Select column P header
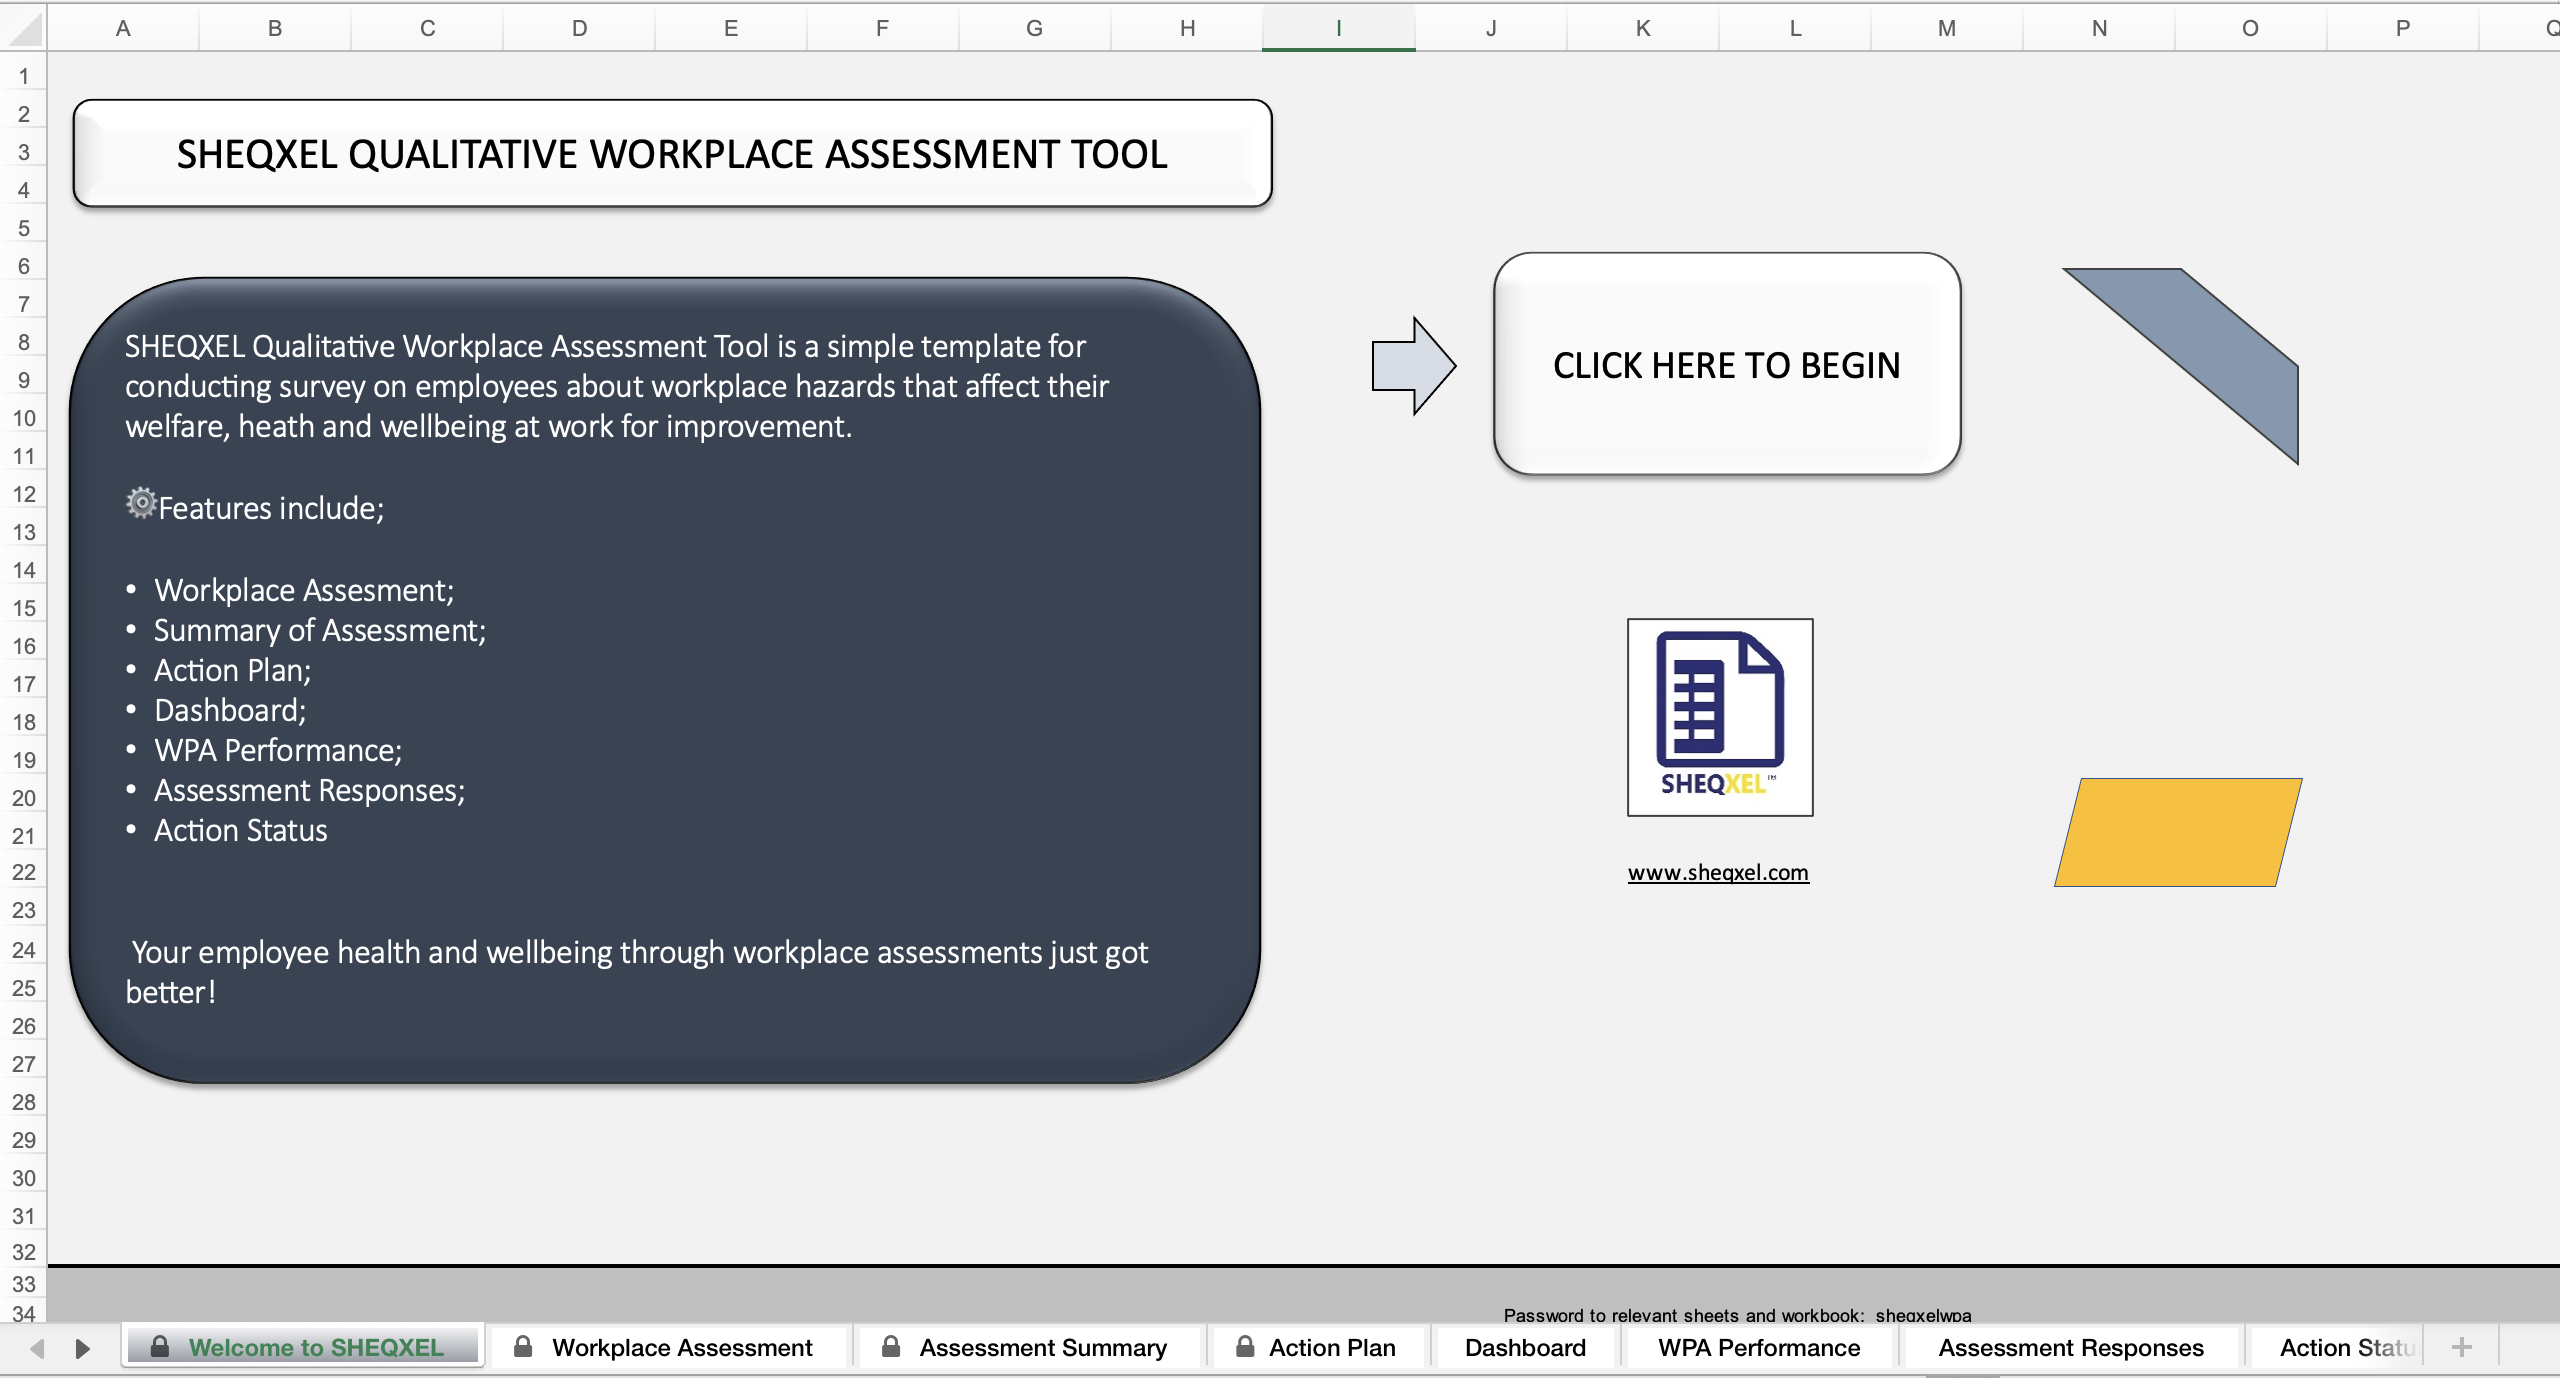 [x=2402, y=28]
